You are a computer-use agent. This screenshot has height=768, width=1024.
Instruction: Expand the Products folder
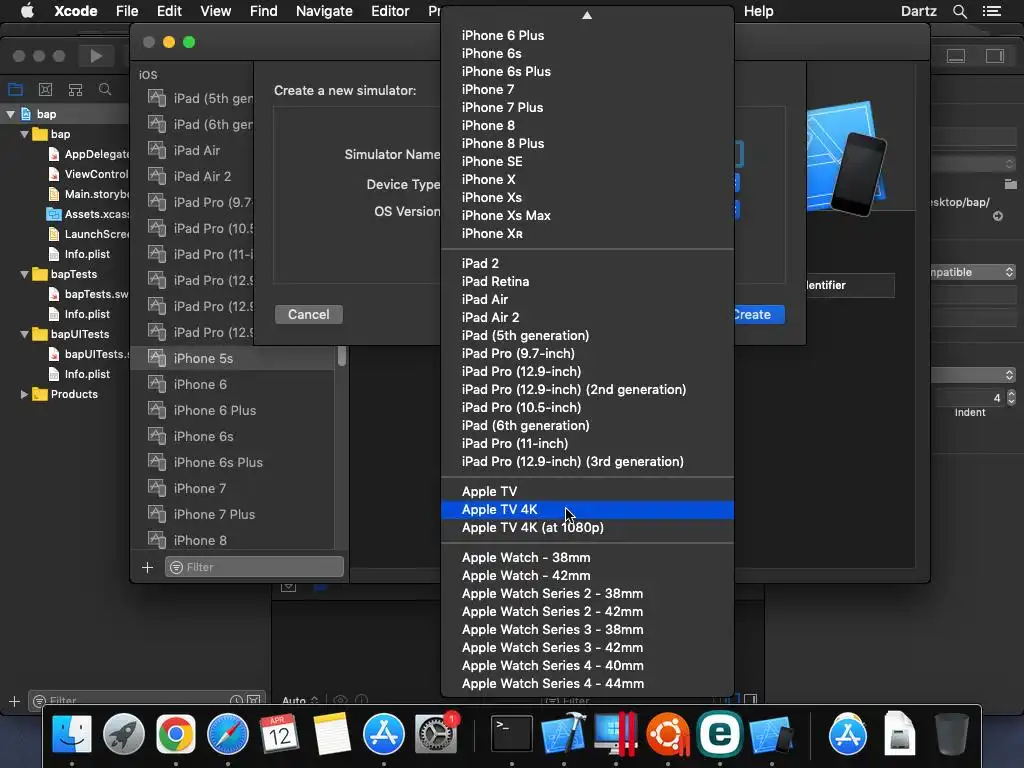[x=24, y=394]
